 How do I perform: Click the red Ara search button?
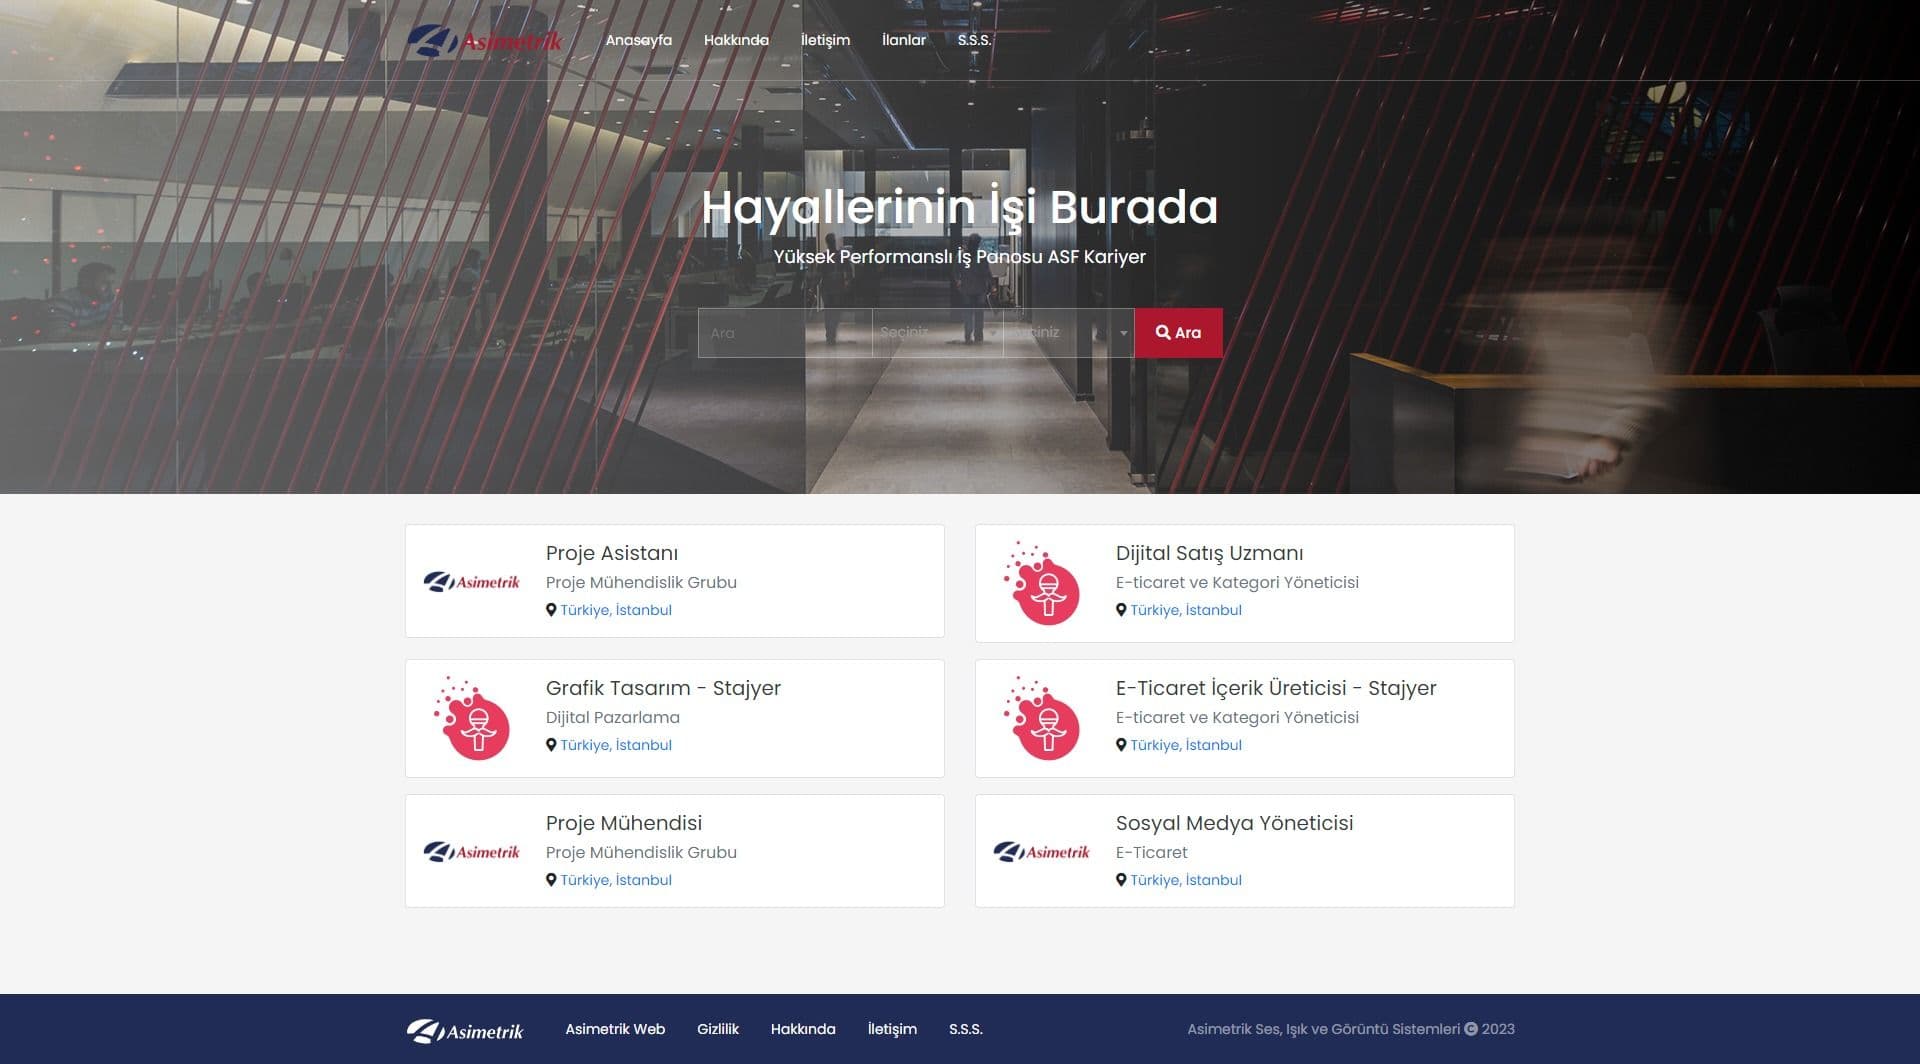1178,332
